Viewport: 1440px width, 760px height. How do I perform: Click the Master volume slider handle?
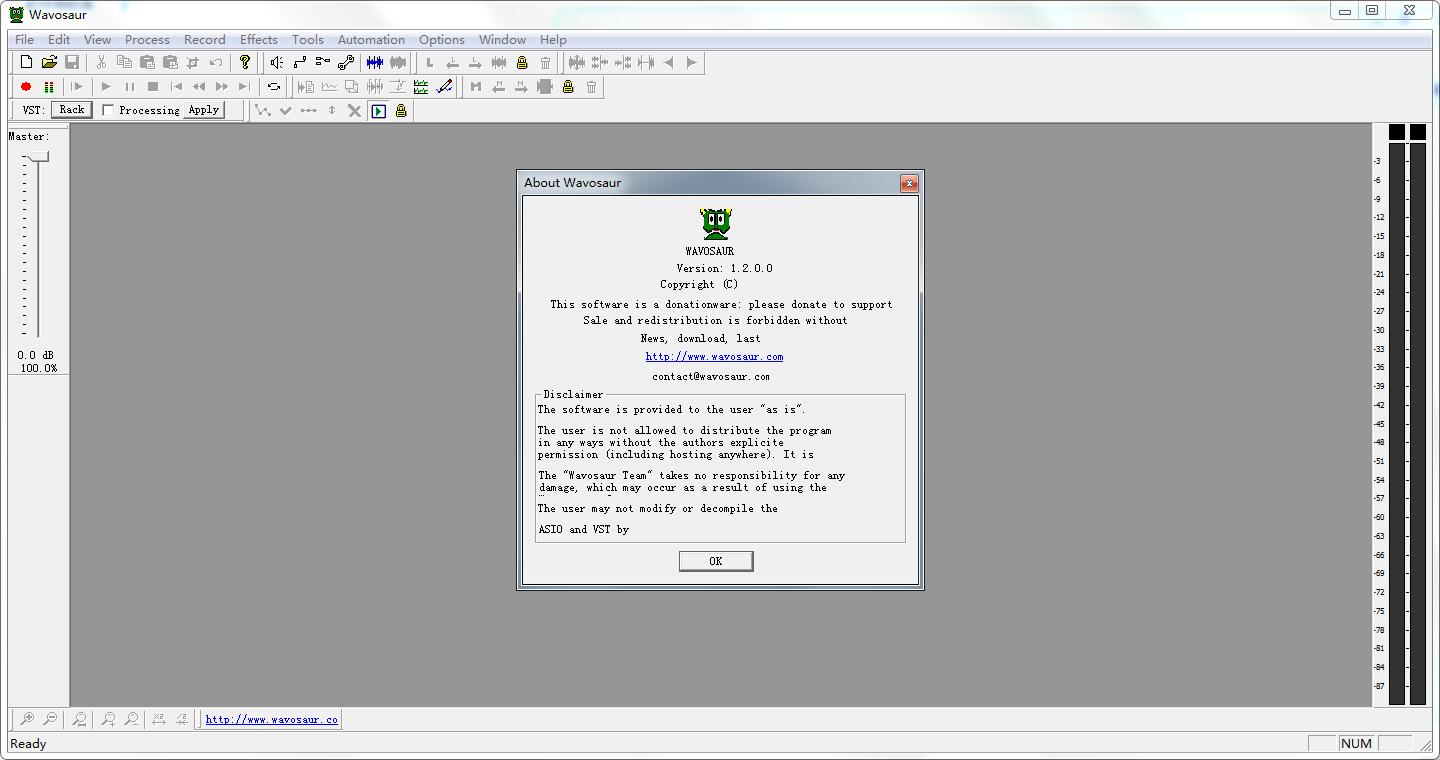click(38, 157)
